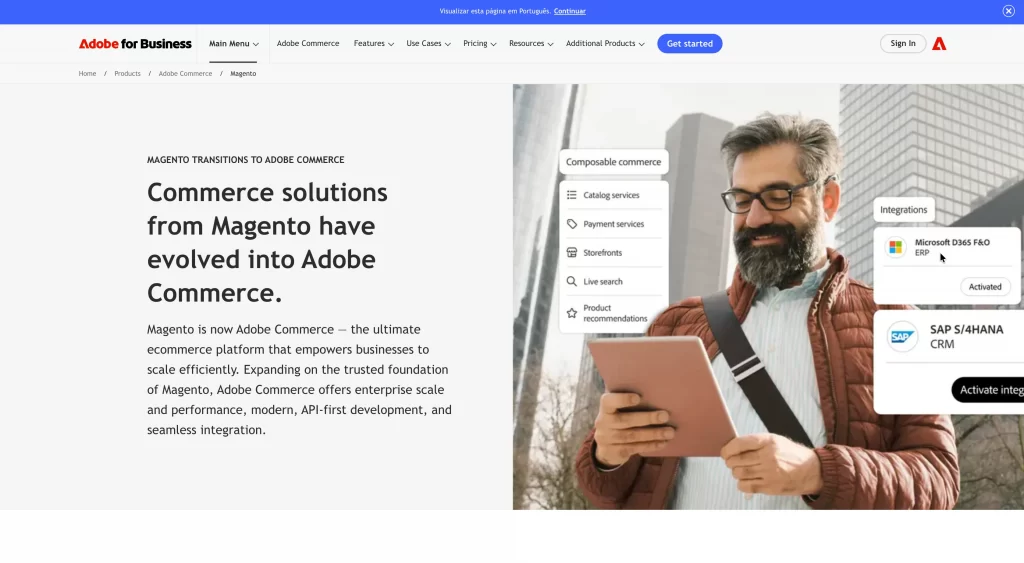Click the Product recommendations star icon
The width and height of the screenshot is (1024, 563).
pyautogui.click(x=571, y=314)
